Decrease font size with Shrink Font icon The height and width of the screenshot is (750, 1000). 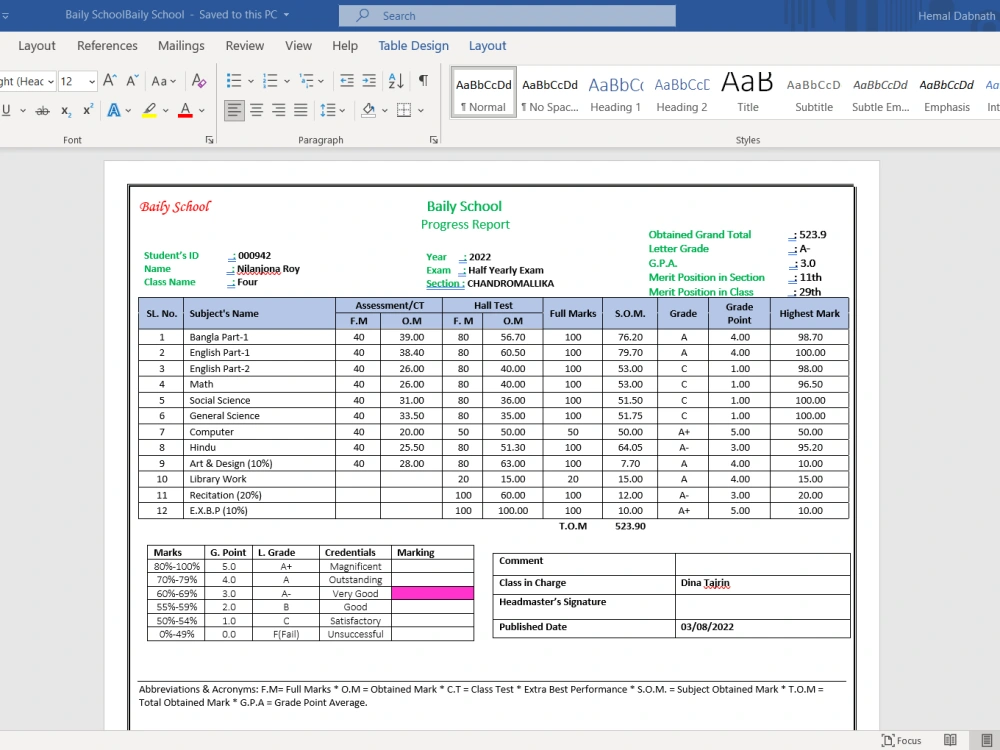click(x=132, y=80)
